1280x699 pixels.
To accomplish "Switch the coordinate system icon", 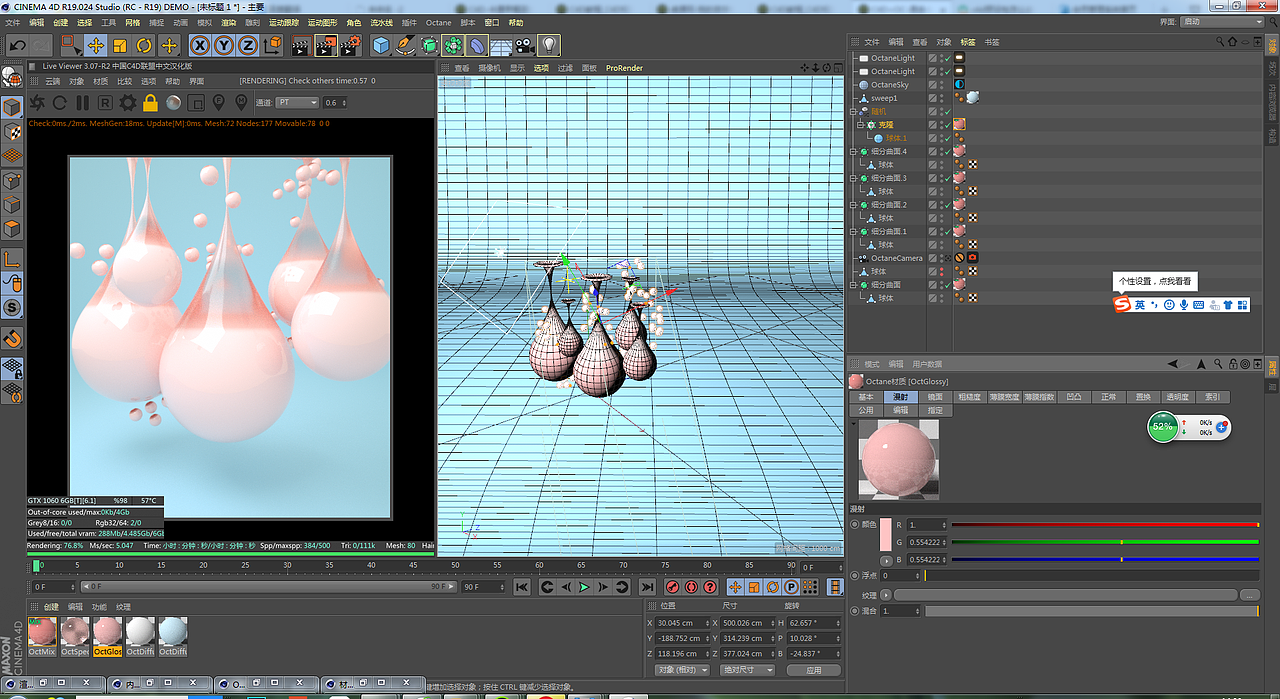I will pos(272,45).
